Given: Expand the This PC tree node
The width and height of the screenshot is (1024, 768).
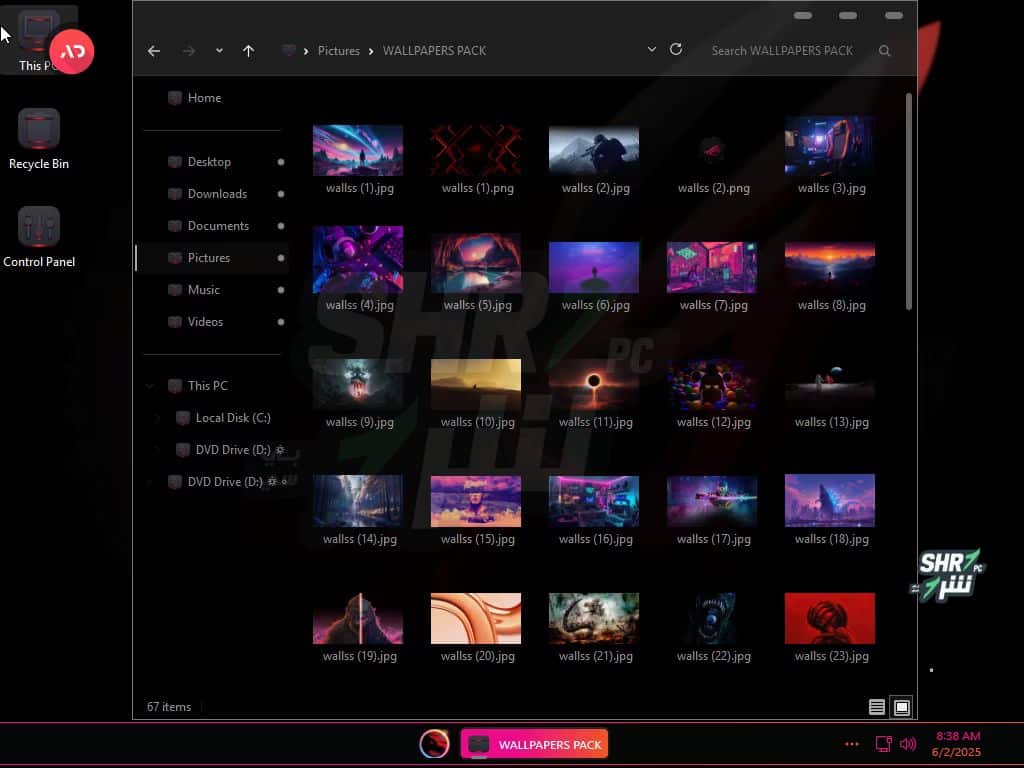Looking at the screenshot, I should 150,385.
